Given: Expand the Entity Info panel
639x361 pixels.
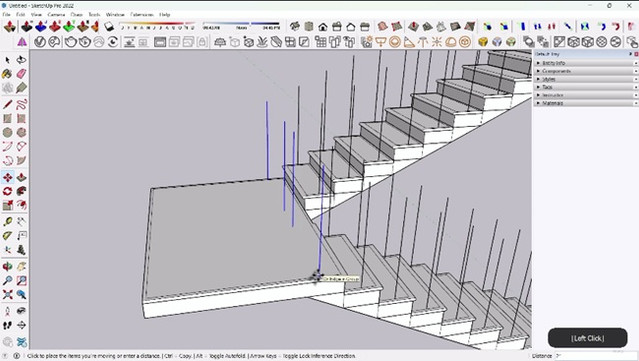Looking at the screenshot, I should pos(585,63).
